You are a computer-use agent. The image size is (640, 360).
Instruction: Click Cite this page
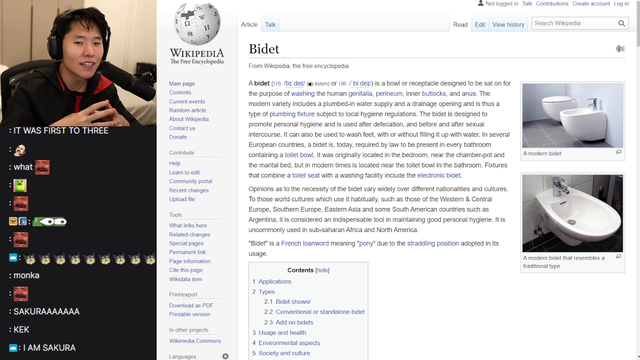pos(186,270)
